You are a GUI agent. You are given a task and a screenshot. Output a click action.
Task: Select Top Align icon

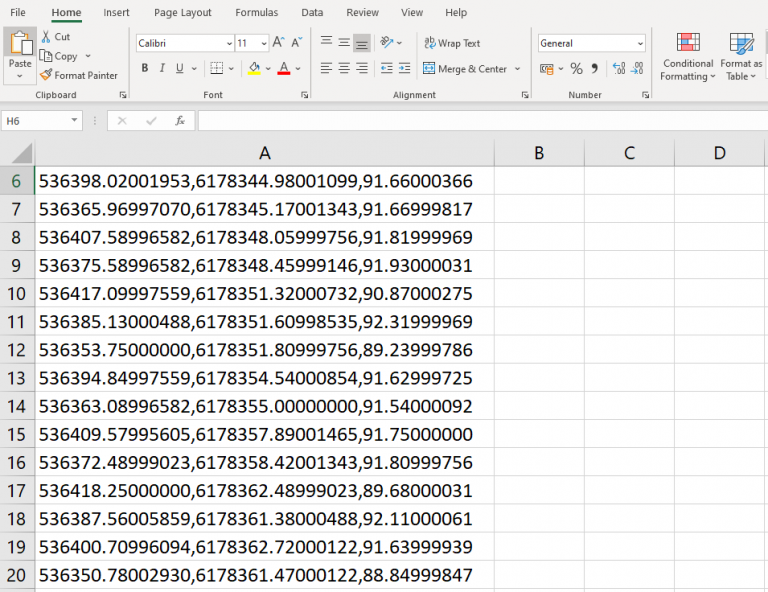(x=327, y=42)
